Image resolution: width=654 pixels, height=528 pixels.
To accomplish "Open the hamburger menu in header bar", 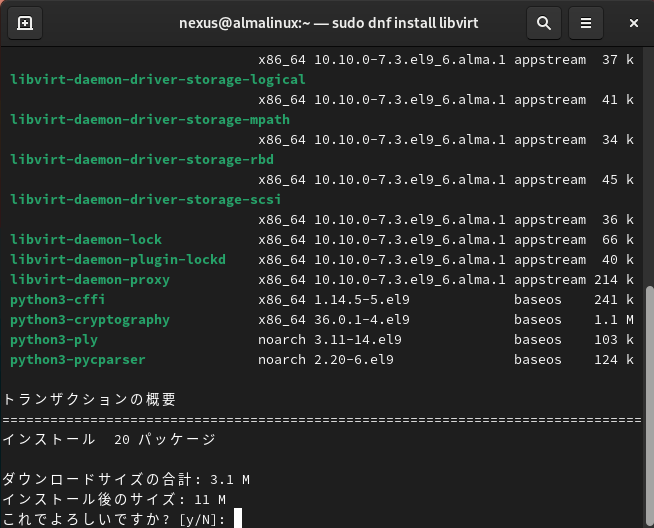I will tap(587, 22).
